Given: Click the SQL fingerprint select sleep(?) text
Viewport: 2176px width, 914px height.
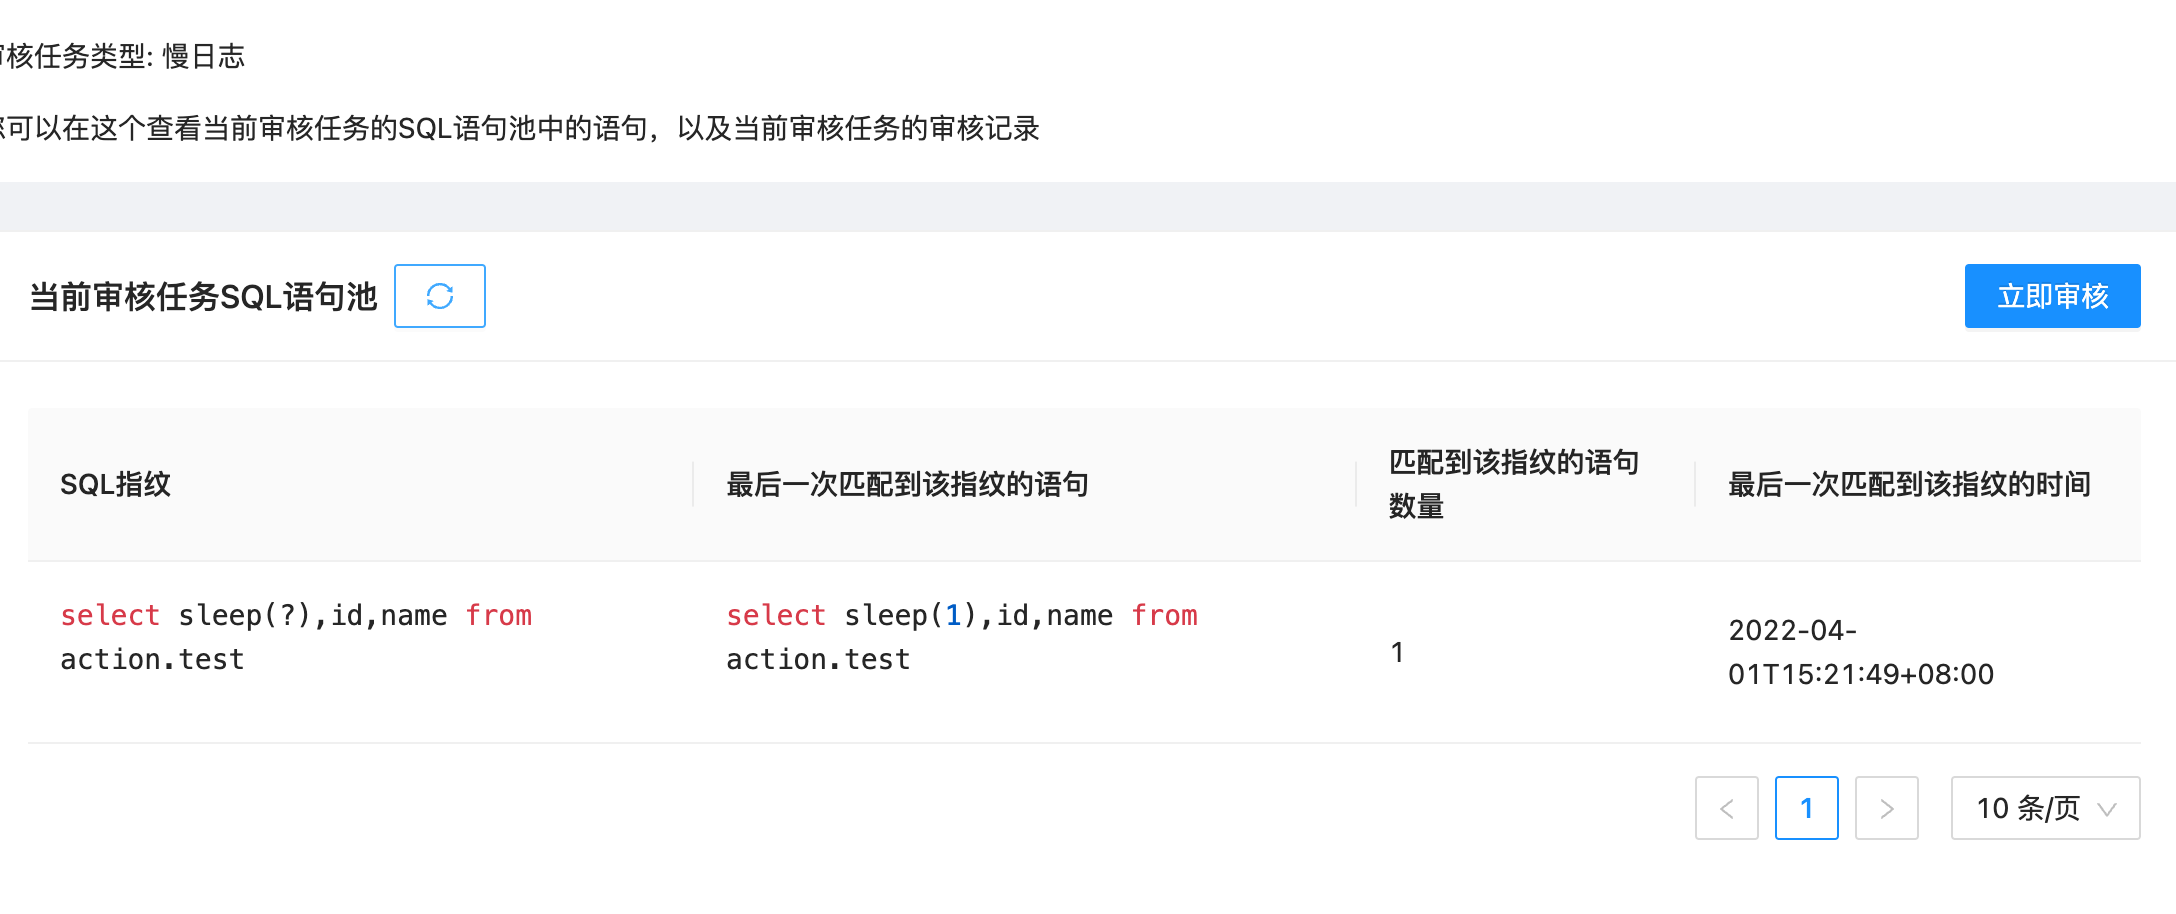Looking at the screenshot, I should [296, 637].
